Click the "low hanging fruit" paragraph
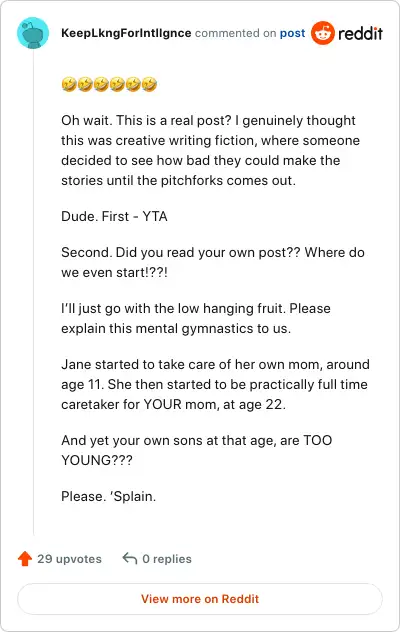Image resolution: width=400 pixels, height=632 pixels. click(x=196, y=318)
